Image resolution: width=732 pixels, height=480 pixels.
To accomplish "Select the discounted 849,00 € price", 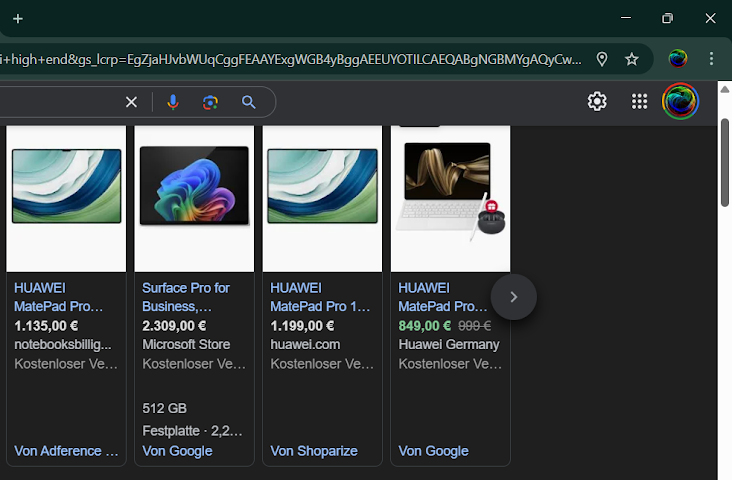I will (425, 326).
